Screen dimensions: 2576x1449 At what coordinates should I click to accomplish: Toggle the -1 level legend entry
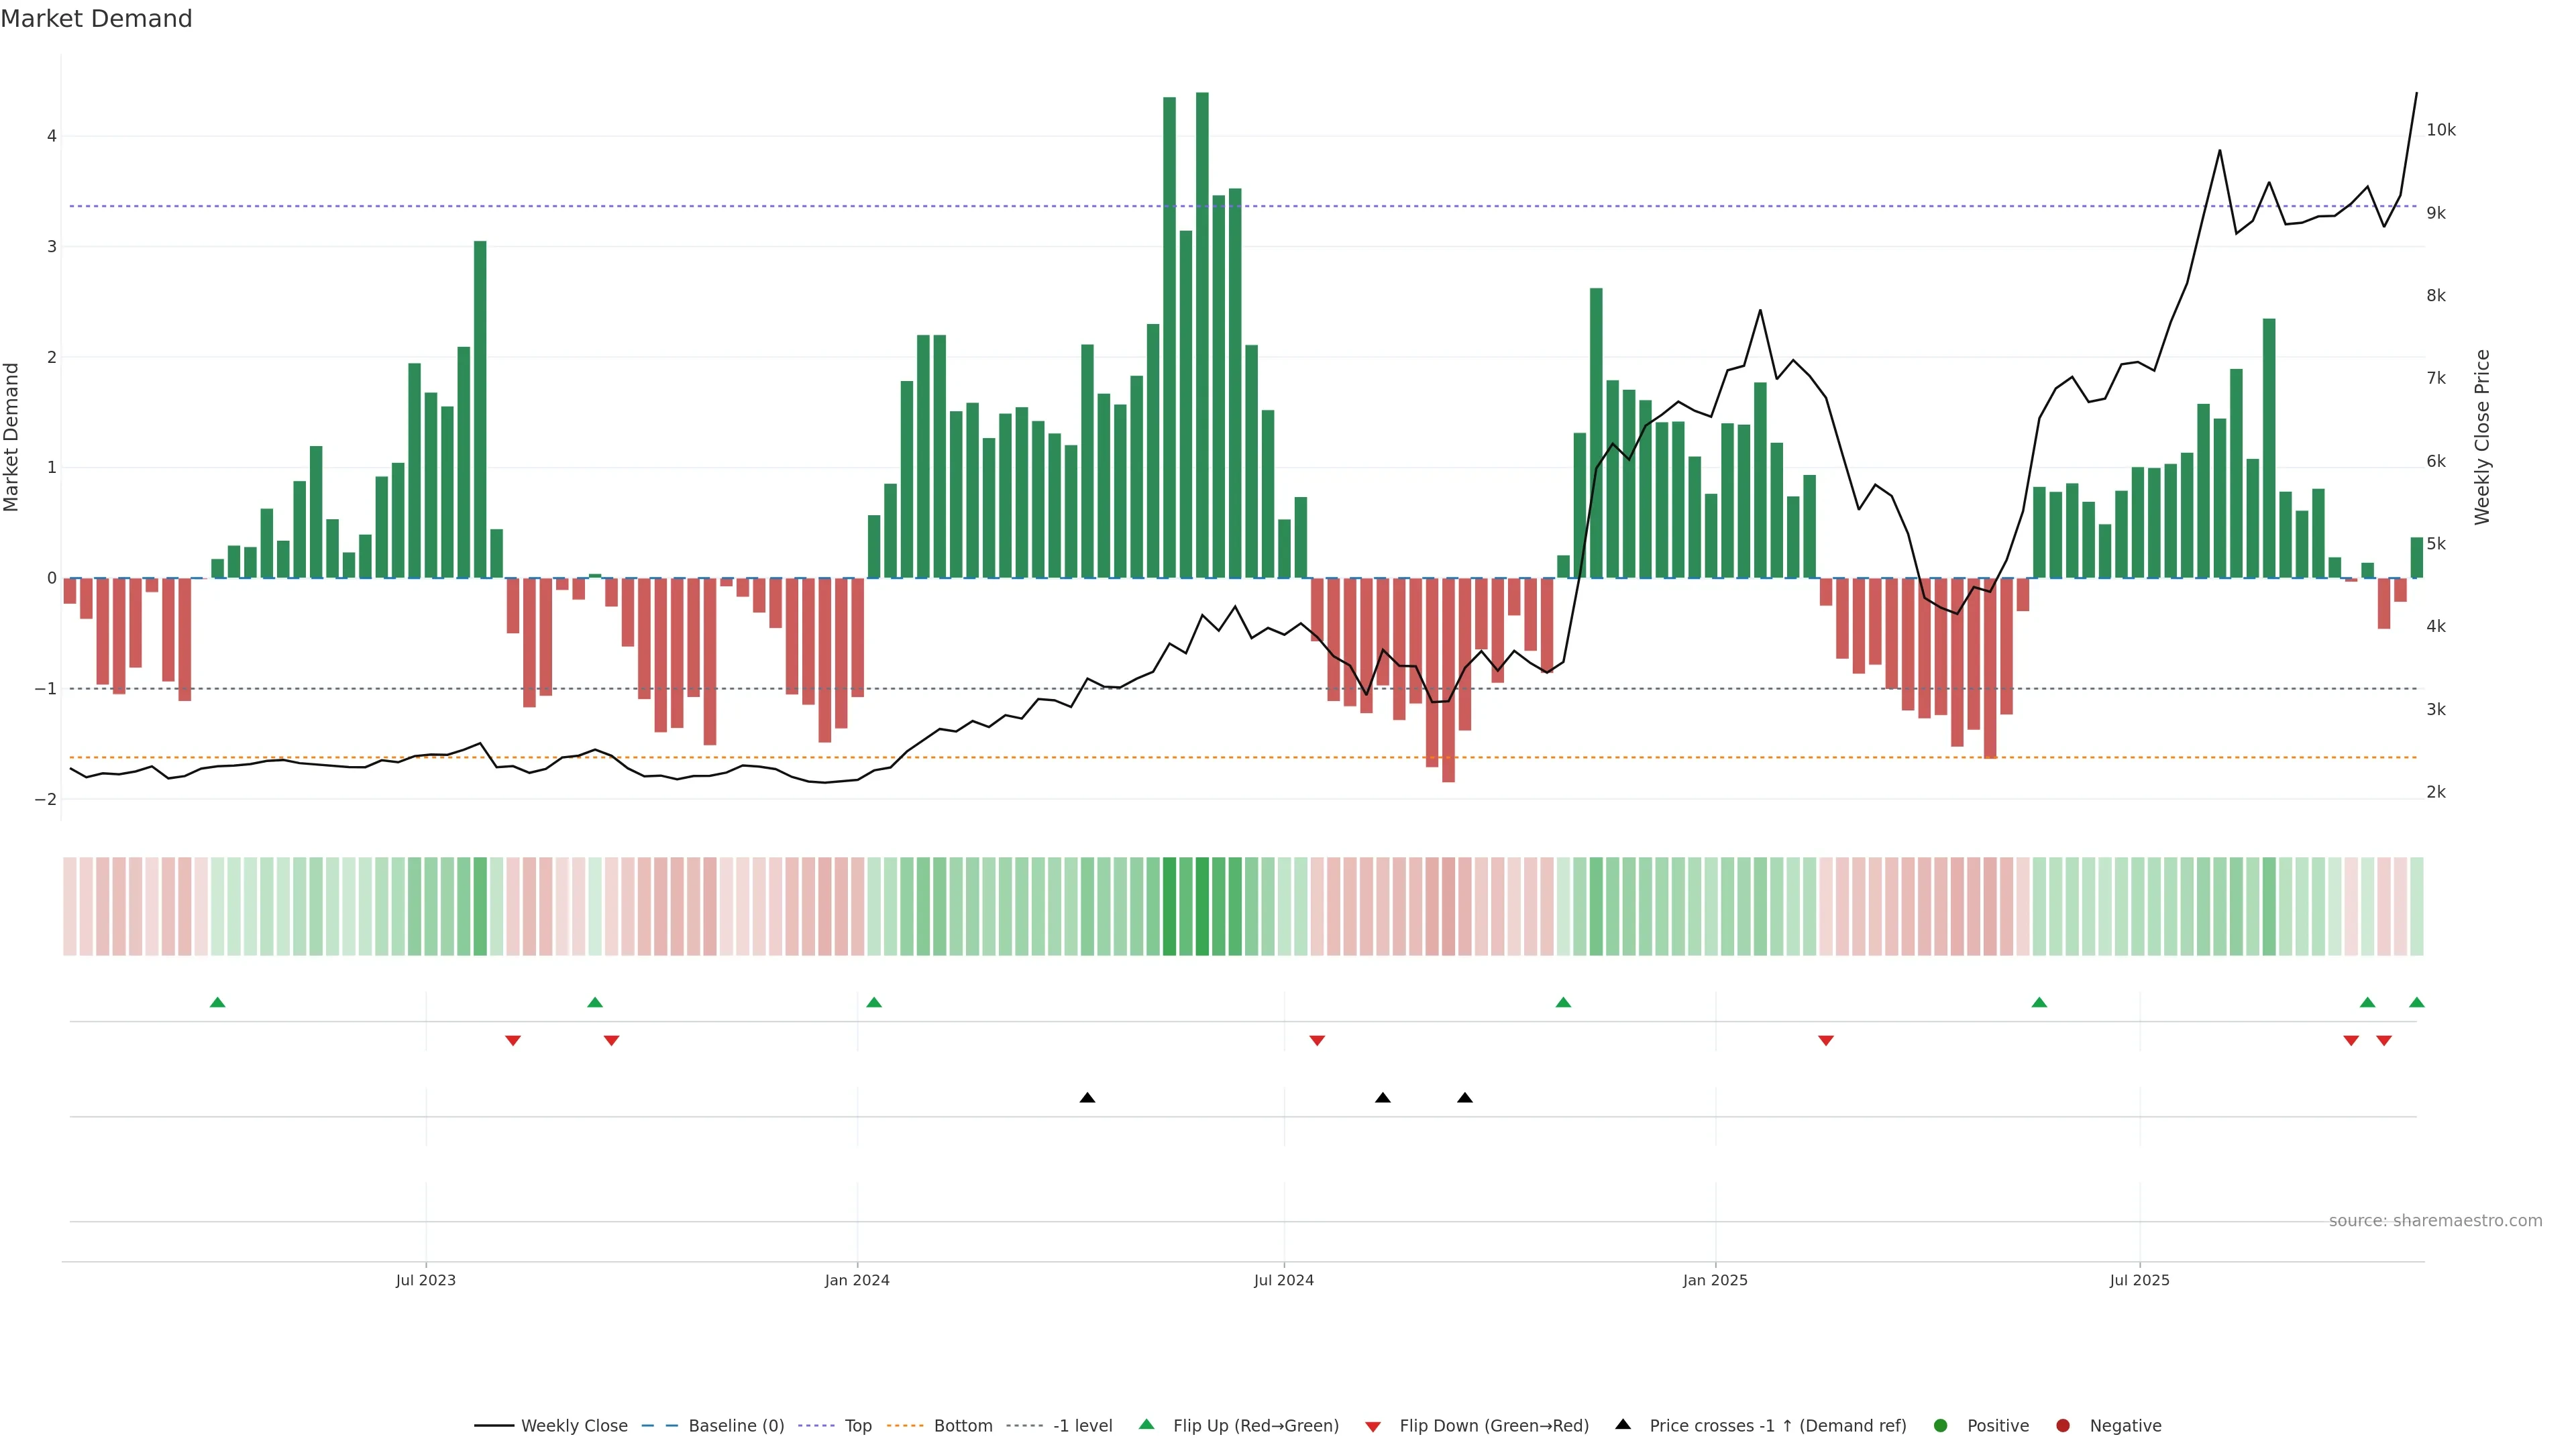pos(1082,1426)
